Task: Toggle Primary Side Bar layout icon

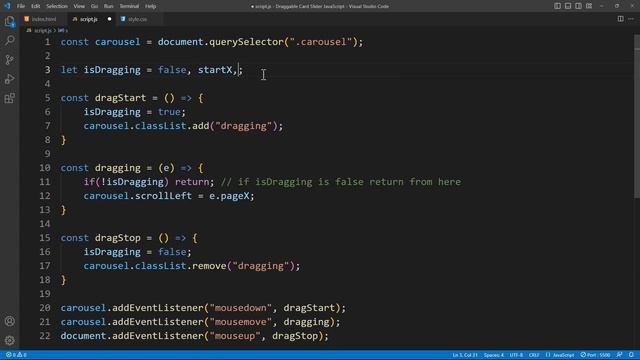Action: (x=557, y=6)
